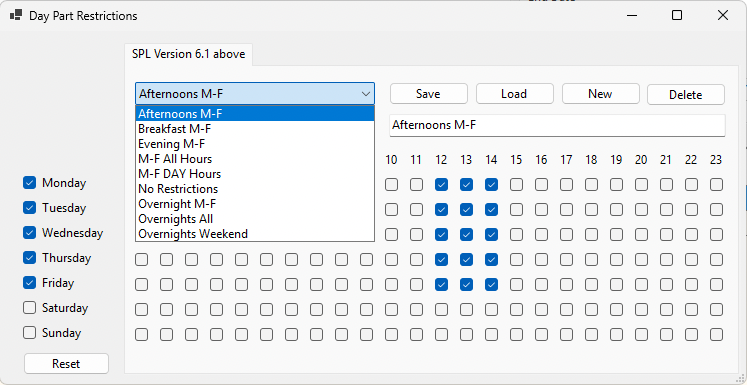
Task: Click the Save button
Action: point(428,94)
